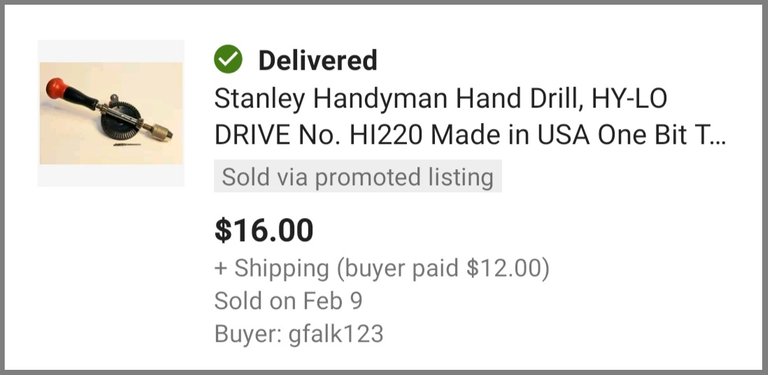Click the word Shipping in order details
Image resolution: width=768 pixels, height=375 pixels.
coord(282,269)
